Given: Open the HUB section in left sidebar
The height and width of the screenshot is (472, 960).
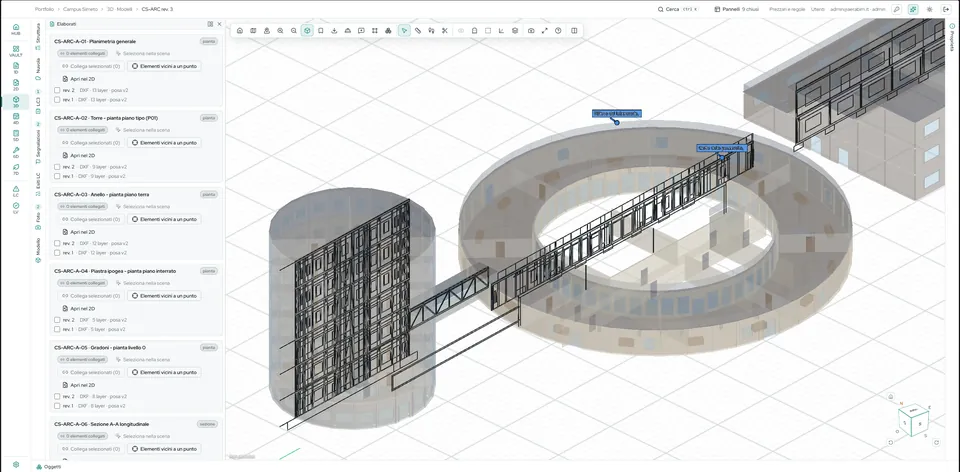Looking at the screenshot, I should coord(16,29).
